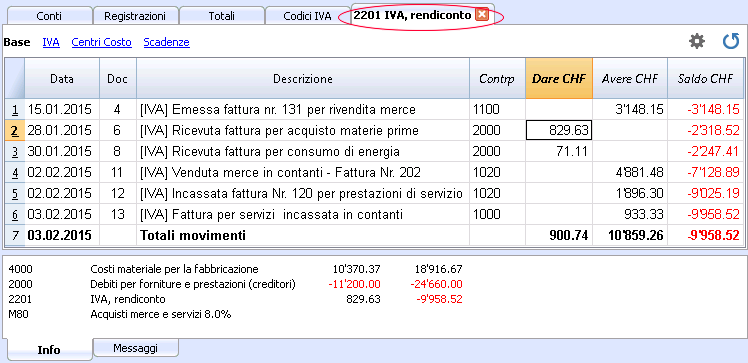The image size is (748, 363).
Task: Switch to the Conti tab
Action: point(48,16)
